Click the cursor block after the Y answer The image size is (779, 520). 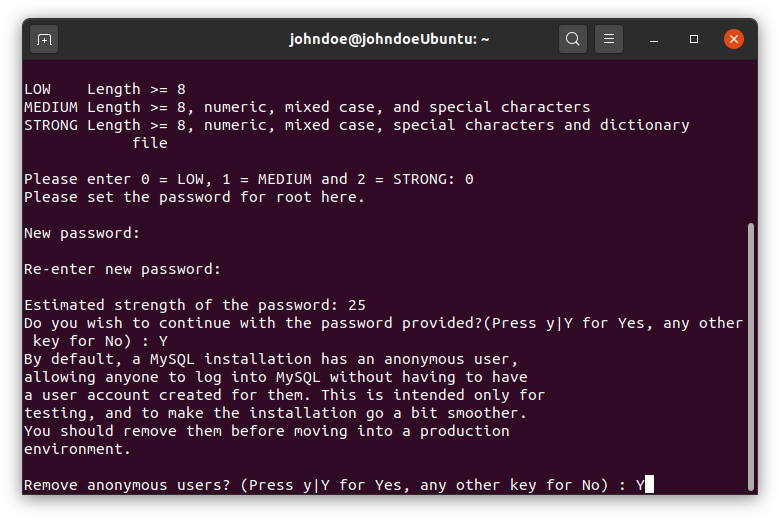point(649,484)
